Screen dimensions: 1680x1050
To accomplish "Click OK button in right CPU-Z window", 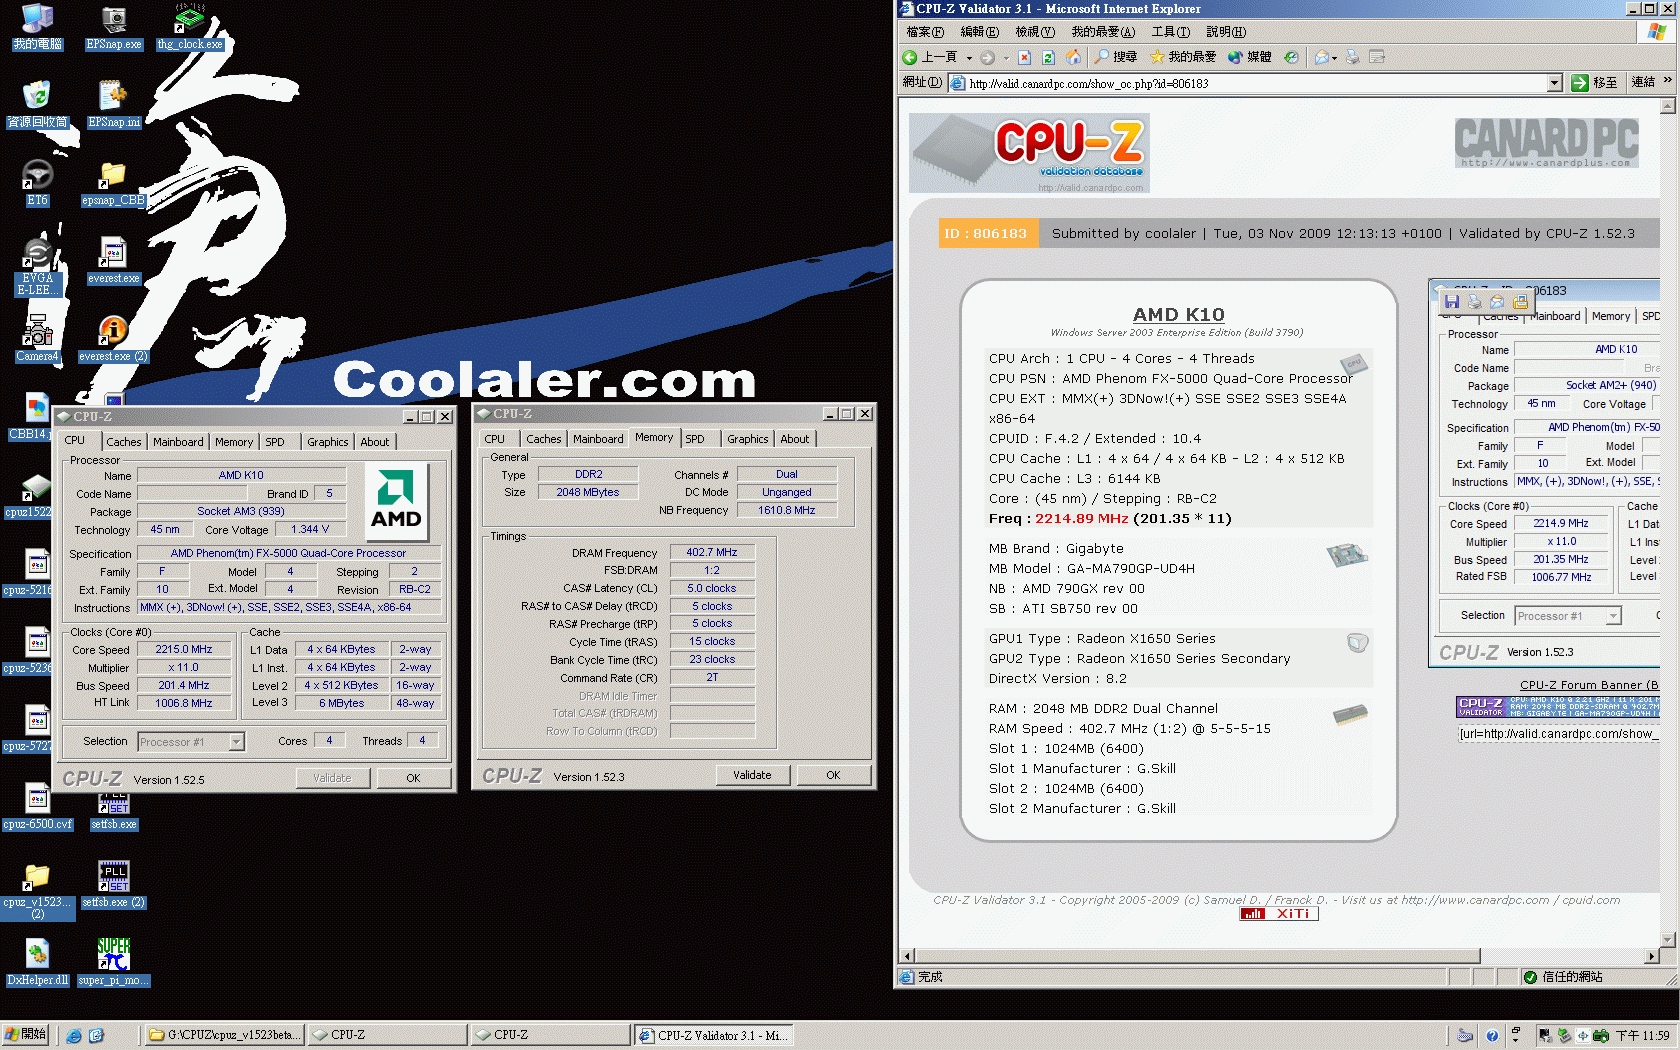I will (x=833, y=775).
